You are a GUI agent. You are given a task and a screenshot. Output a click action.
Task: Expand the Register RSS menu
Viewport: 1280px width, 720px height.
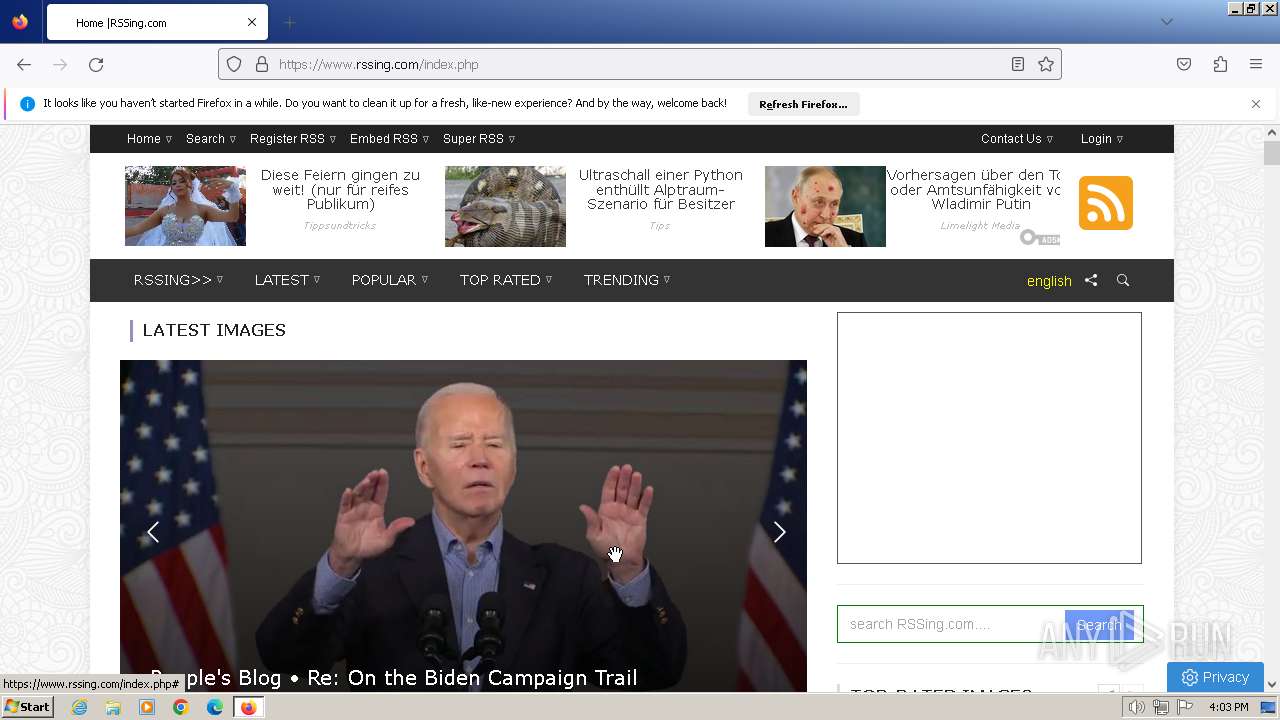[x=293, y=139]
